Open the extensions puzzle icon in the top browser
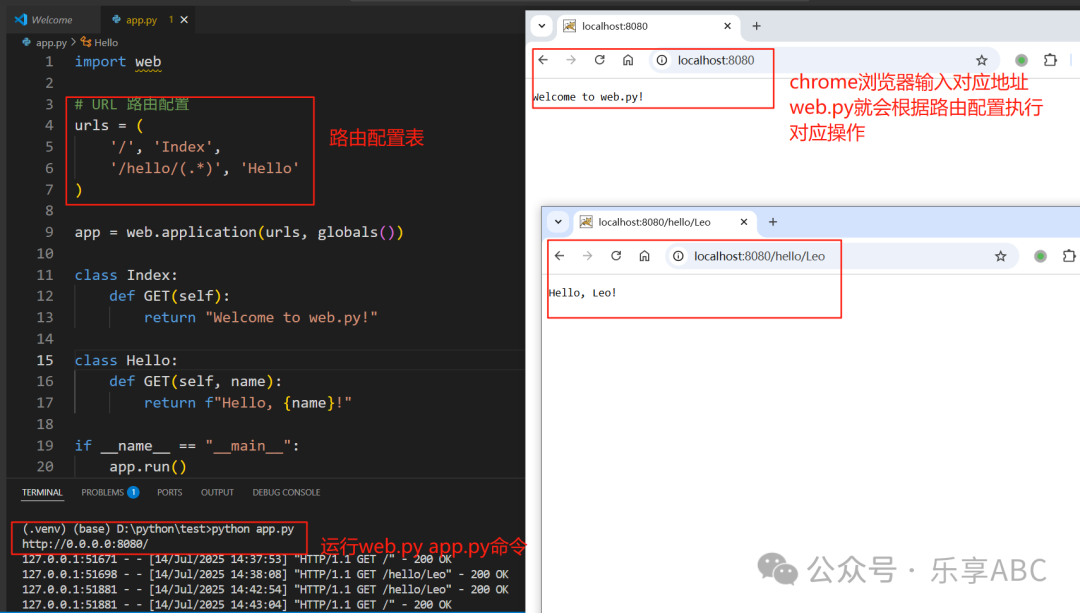This screenshot has height=613, width=1080. coord(1050,60)
